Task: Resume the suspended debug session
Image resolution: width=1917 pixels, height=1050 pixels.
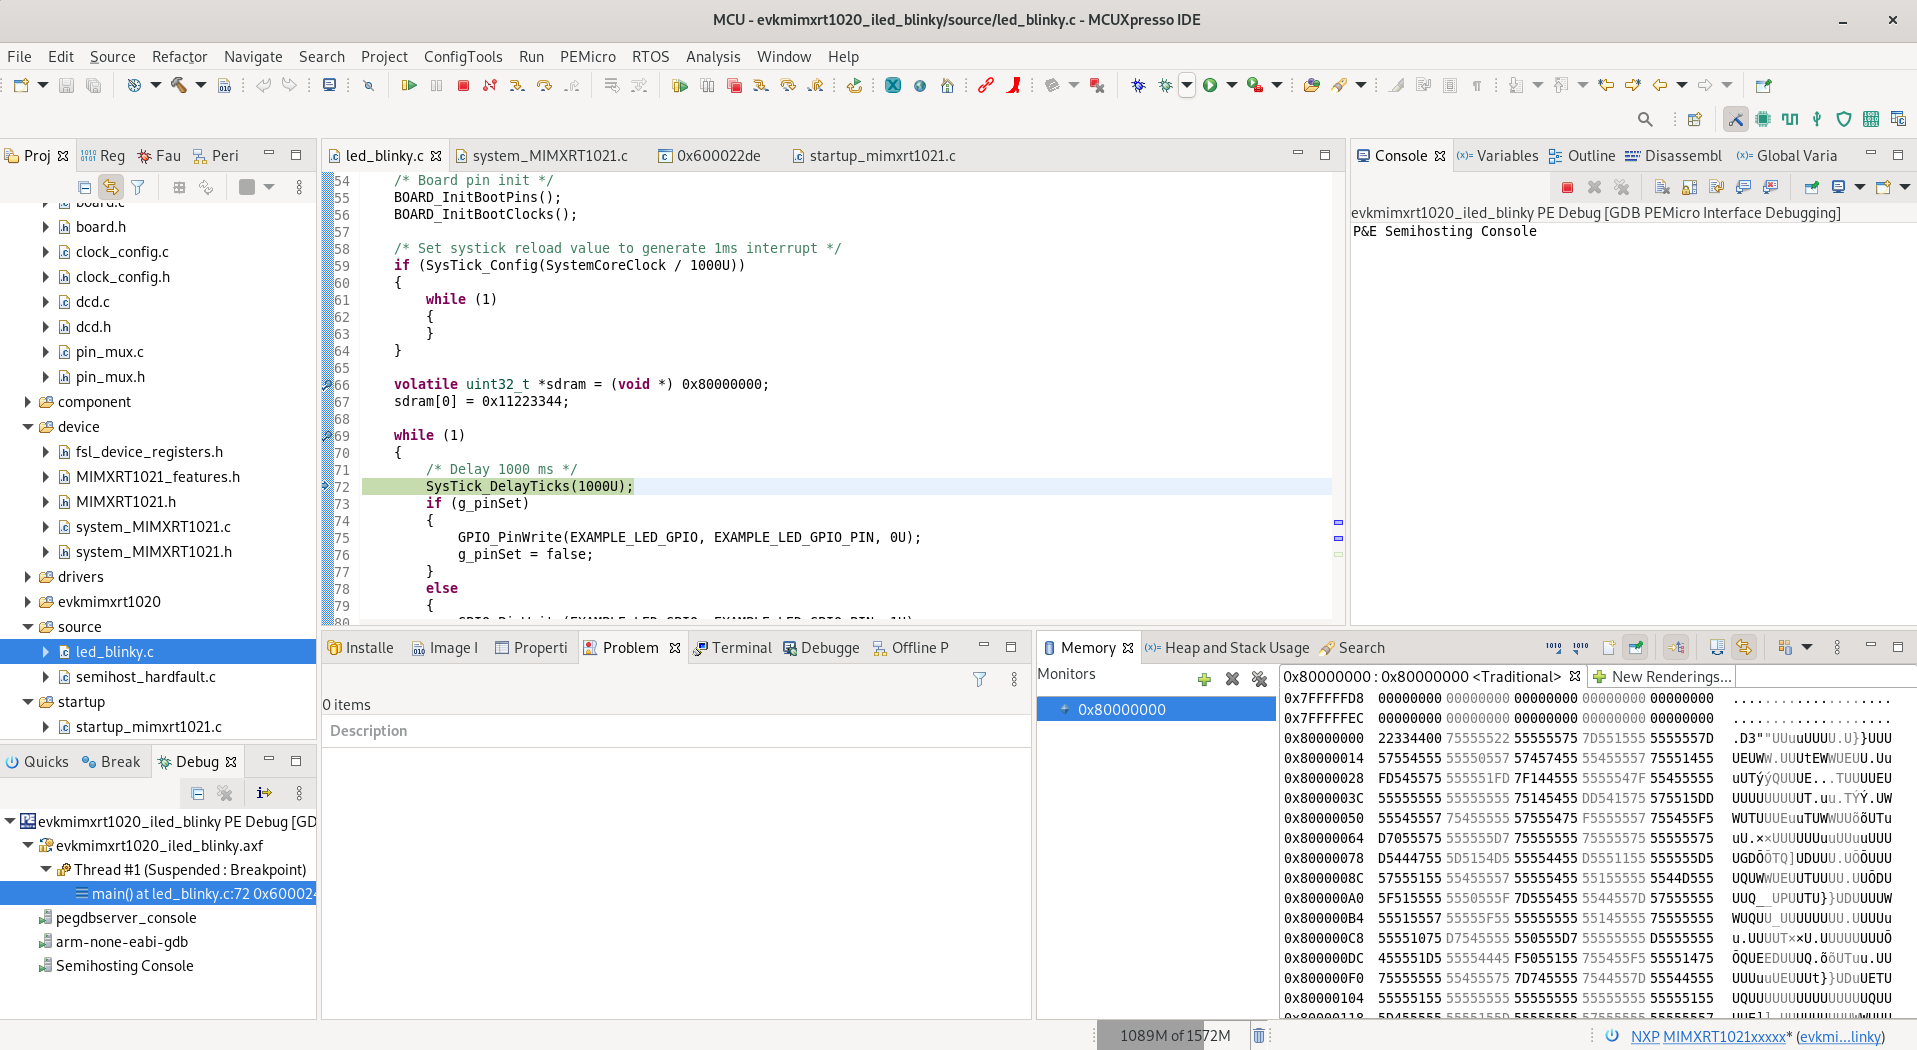Action: (408, 85)
